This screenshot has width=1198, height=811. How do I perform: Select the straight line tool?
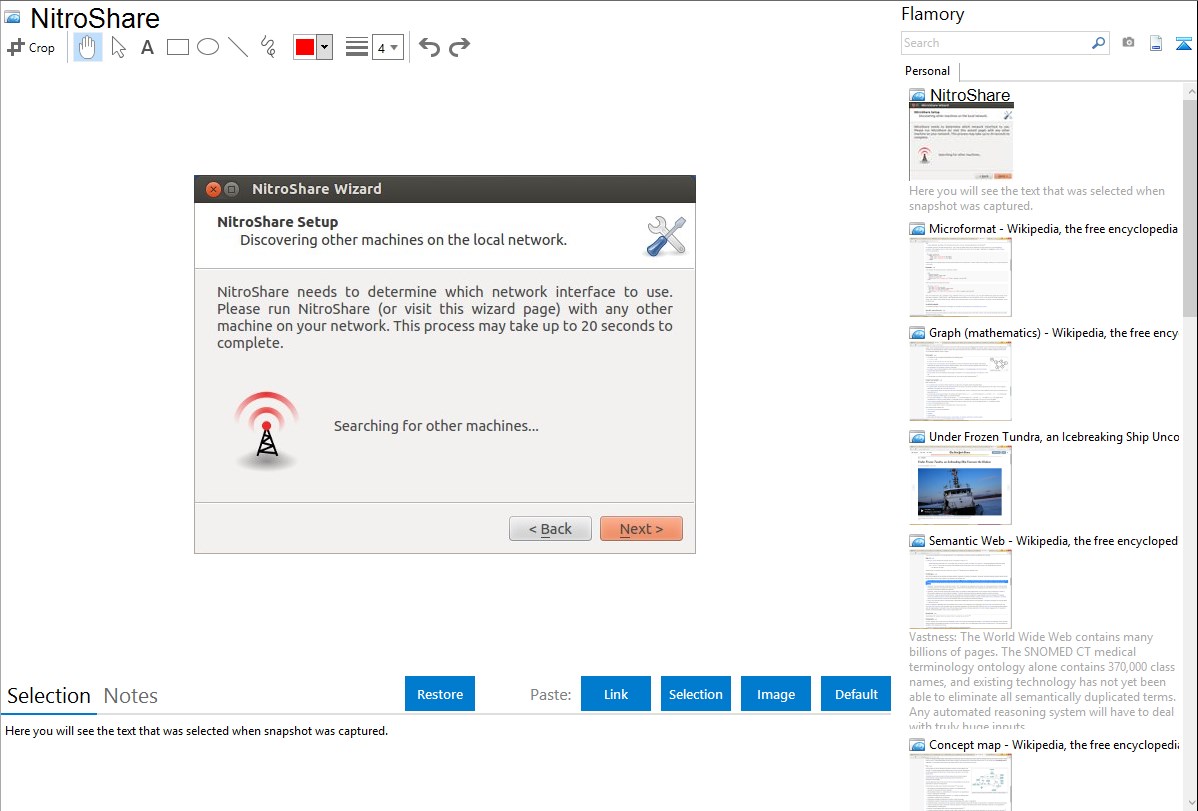[x=238, y=47]
